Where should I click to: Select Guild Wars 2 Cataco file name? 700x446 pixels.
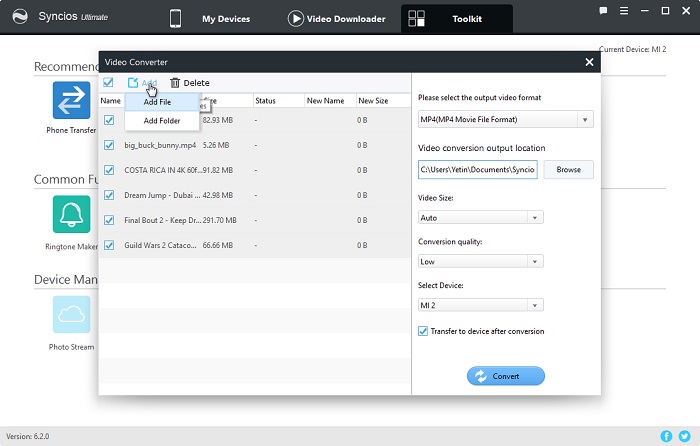click(160, 245)
